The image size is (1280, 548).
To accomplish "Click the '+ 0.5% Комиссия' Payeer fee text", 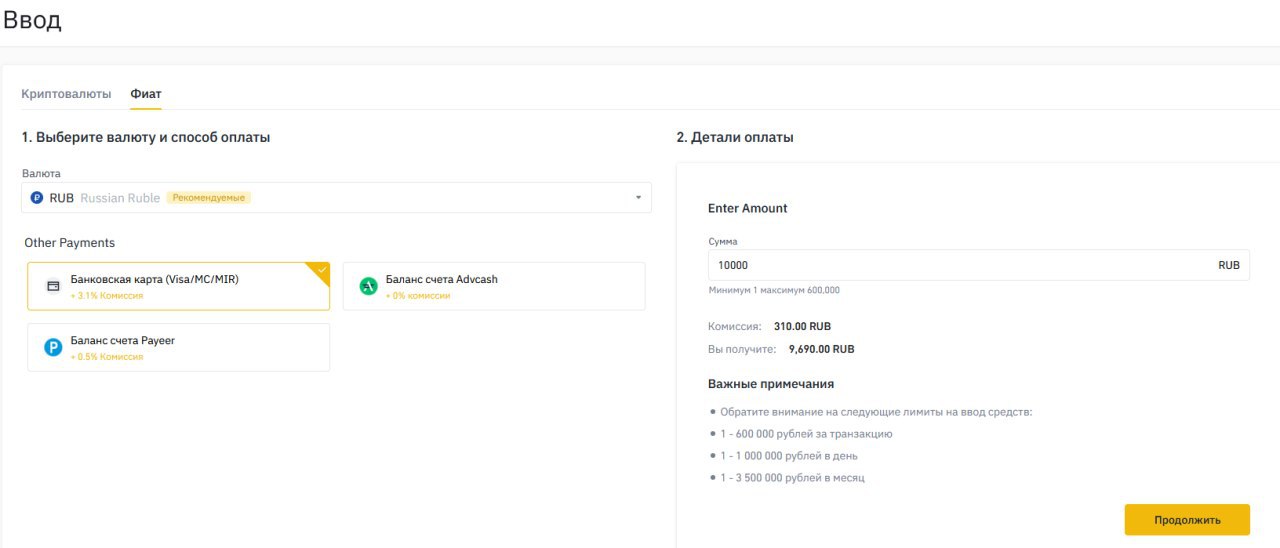I will [107, 357].
